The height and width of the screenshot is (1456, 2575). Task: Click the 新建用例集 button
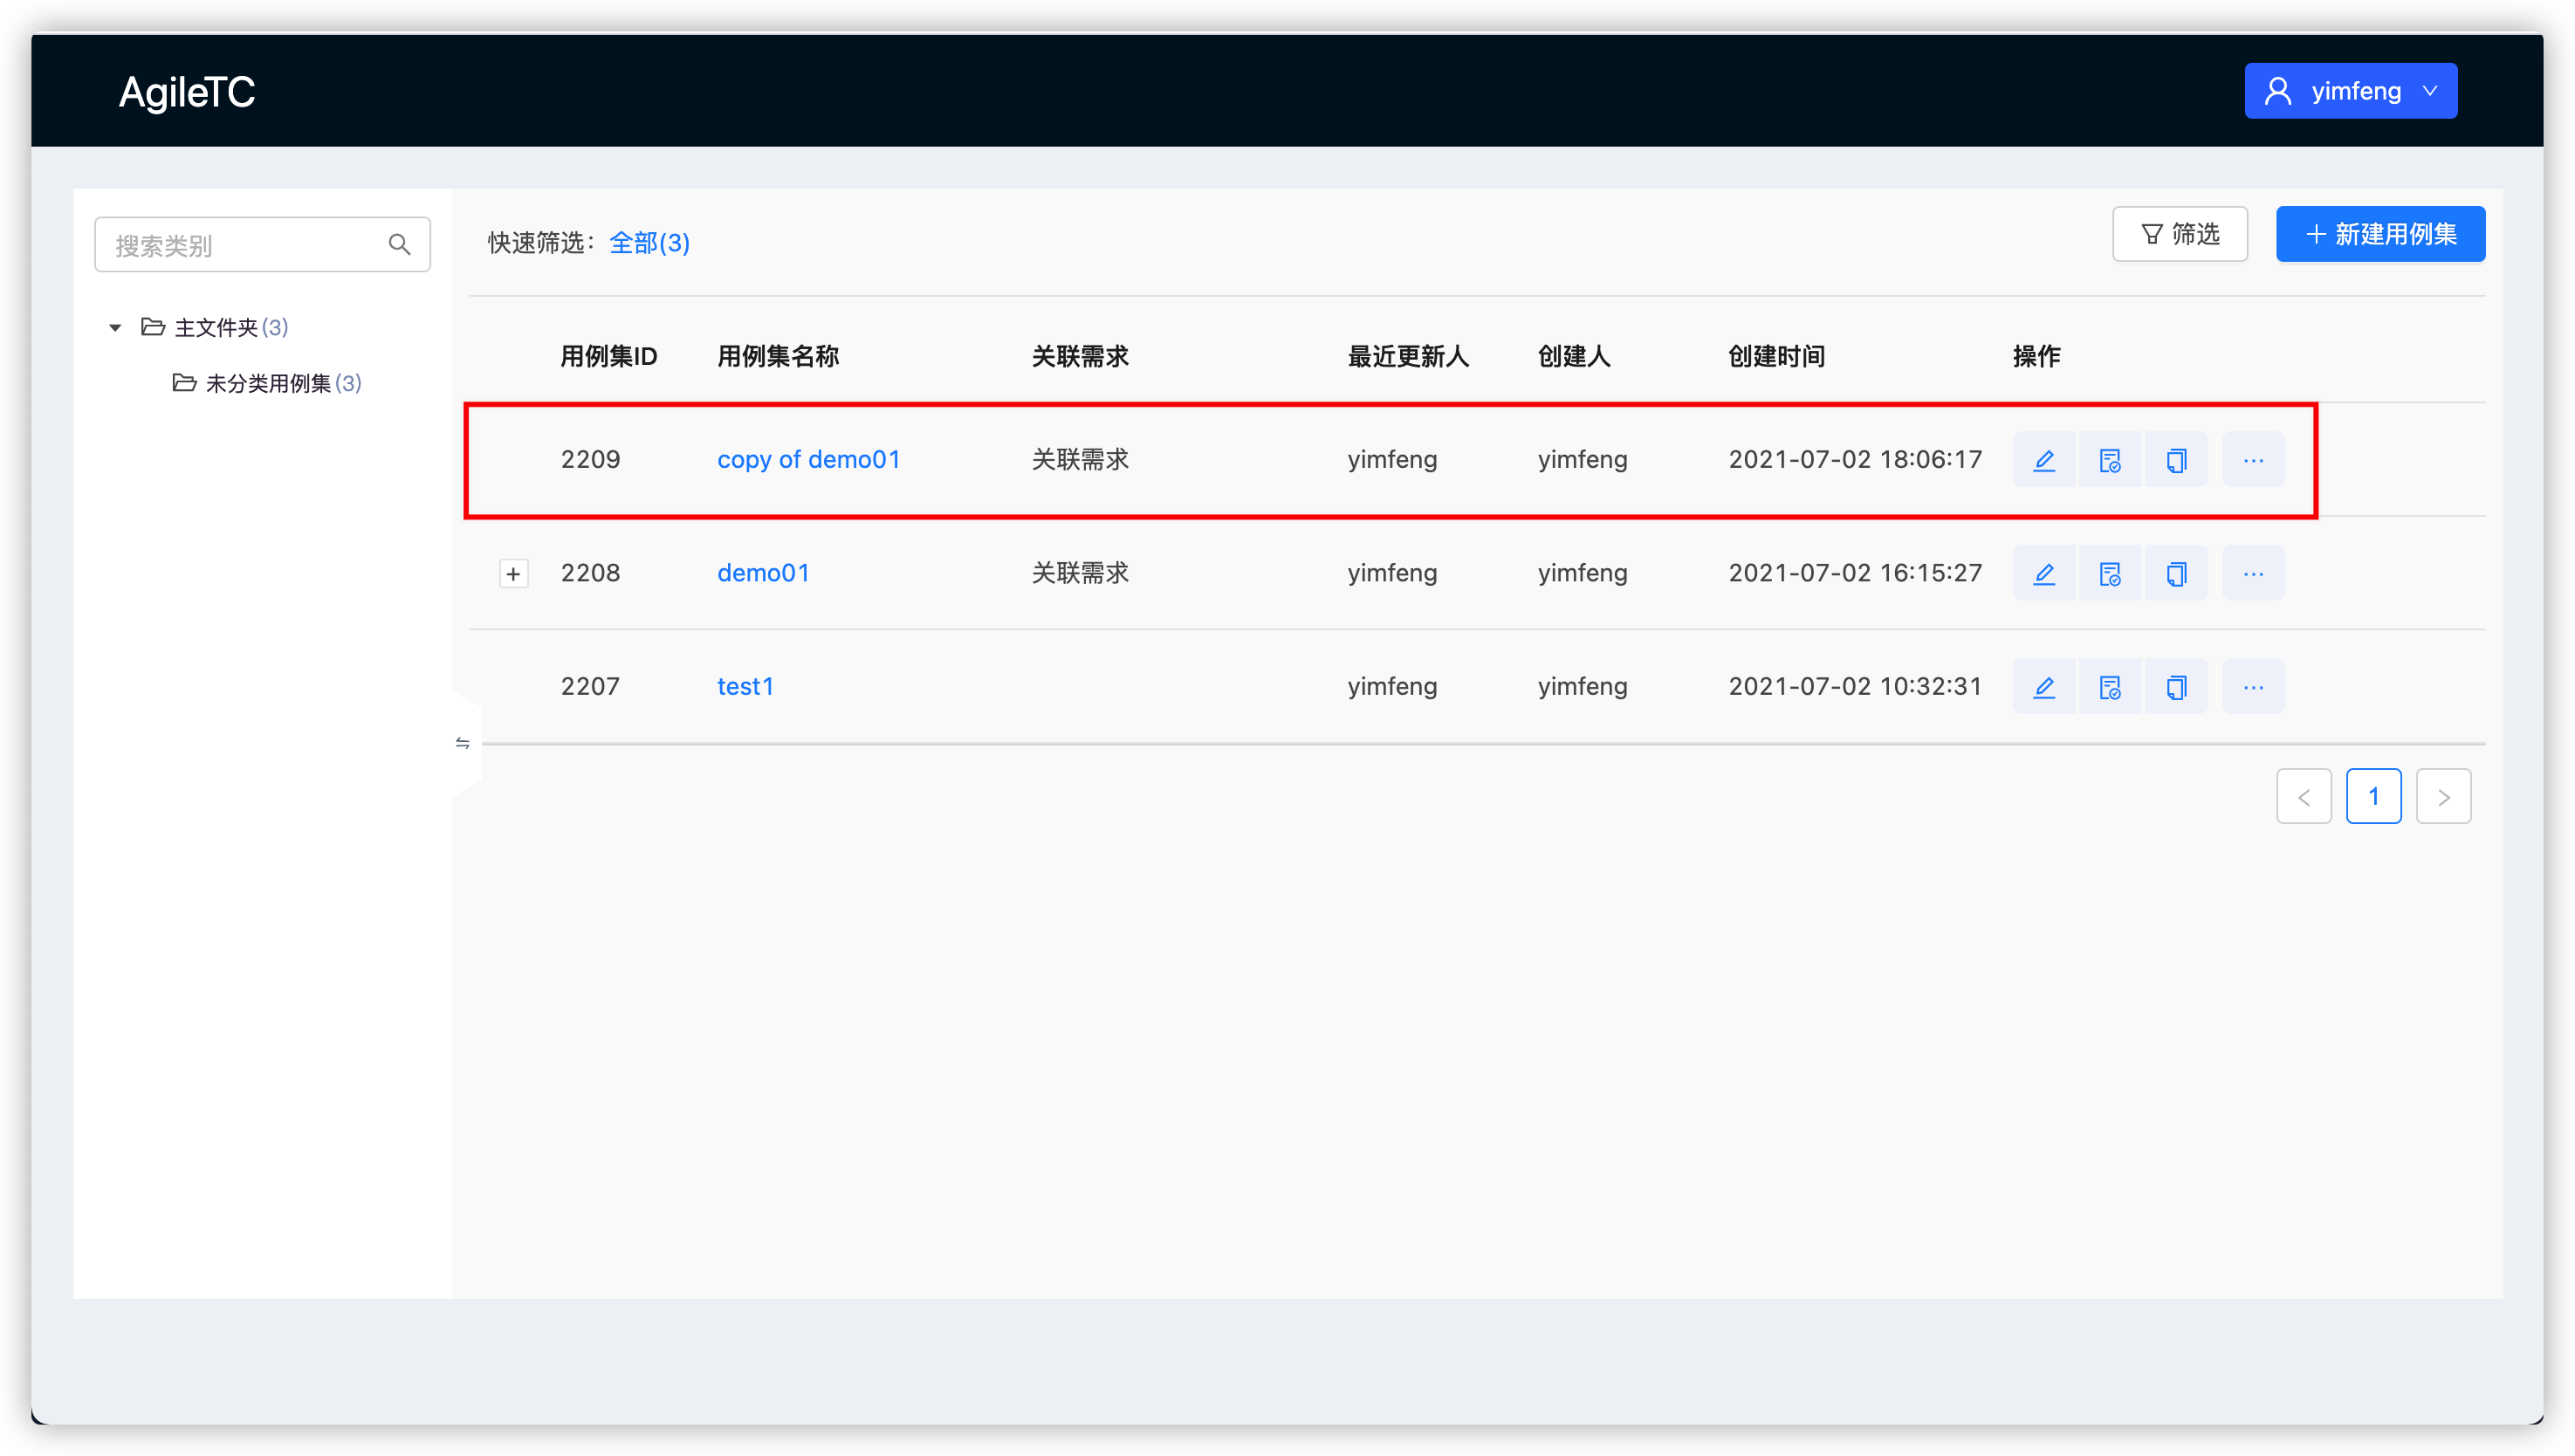point(2380,234)
